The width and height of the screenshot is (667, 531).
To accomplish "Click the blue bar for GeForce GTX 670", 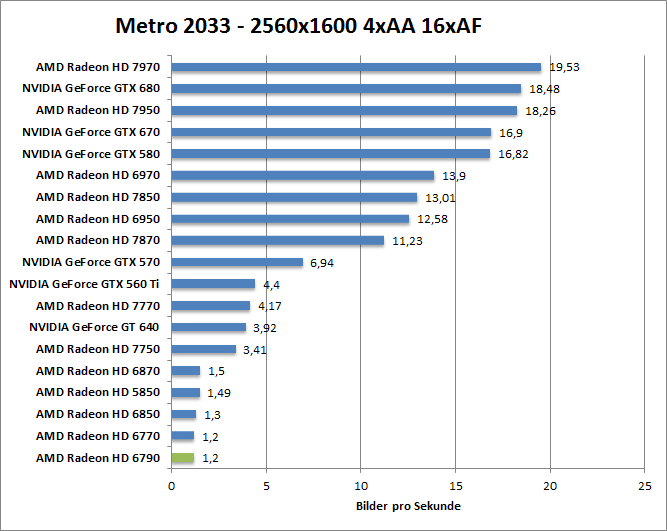I will click(331, 132).
